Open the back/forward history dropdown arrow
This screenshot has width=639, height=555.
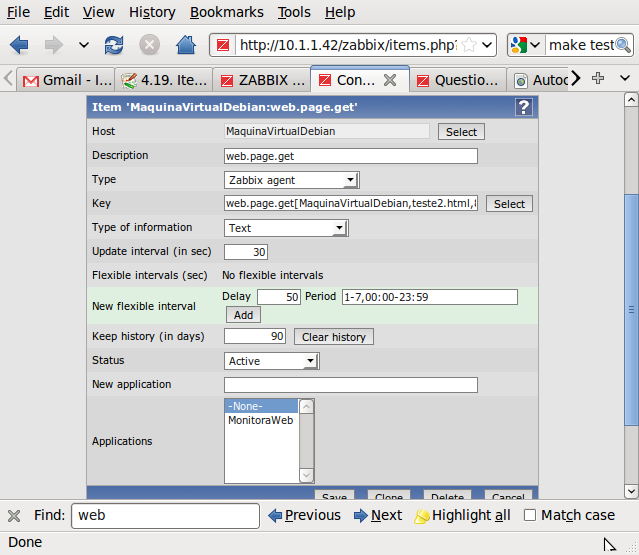coord(84,45)
